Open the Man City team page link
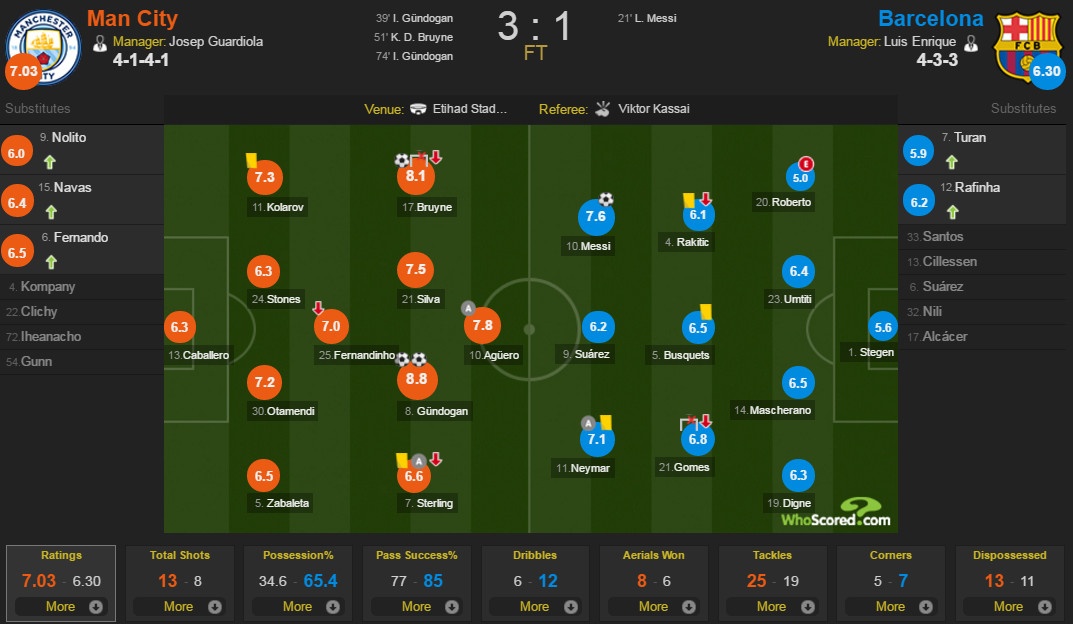The image size is (1073, 624). pos(131,17)
